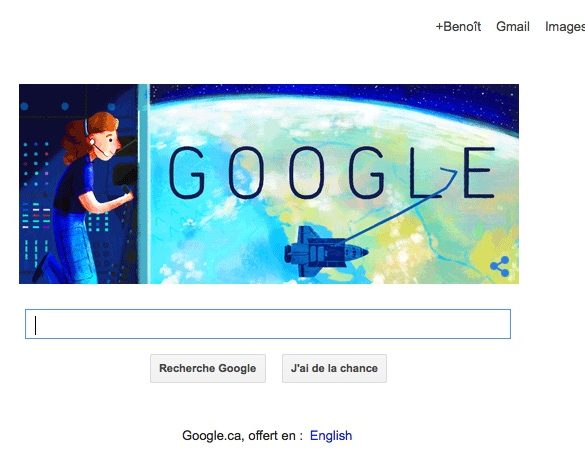
Task: Focus the Google search text box
Action: tap(268, 324)
